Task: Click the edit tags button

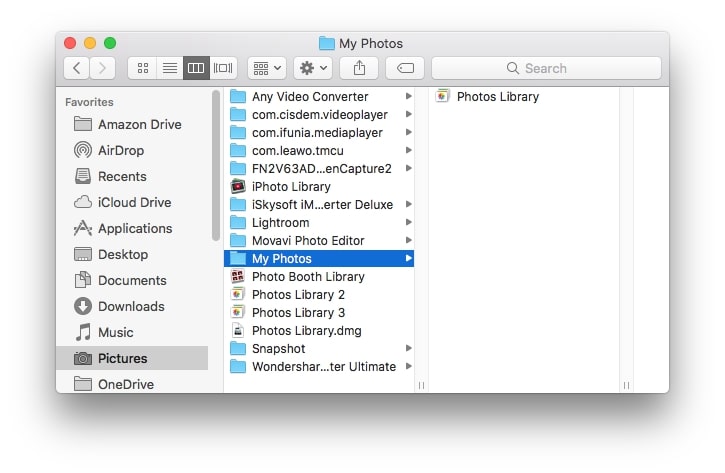Action: [405, 68]
